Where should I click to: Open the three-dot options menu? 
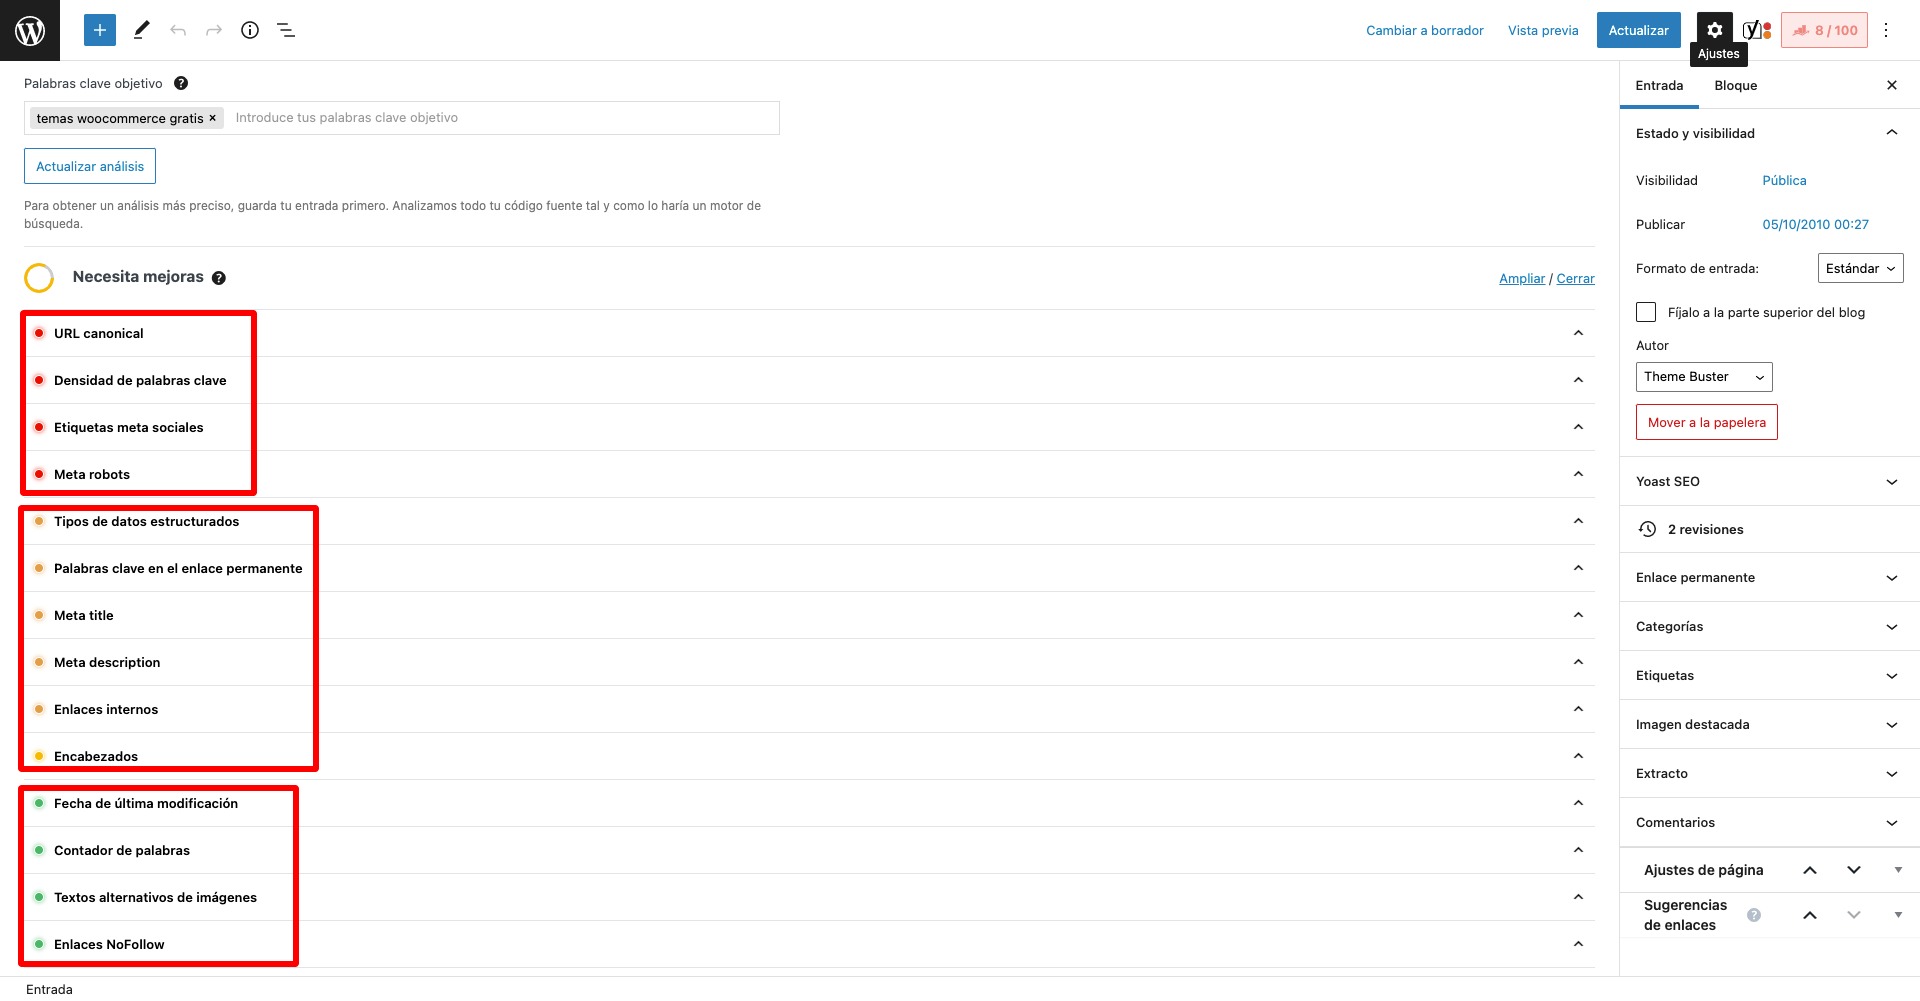(1886, 30)
